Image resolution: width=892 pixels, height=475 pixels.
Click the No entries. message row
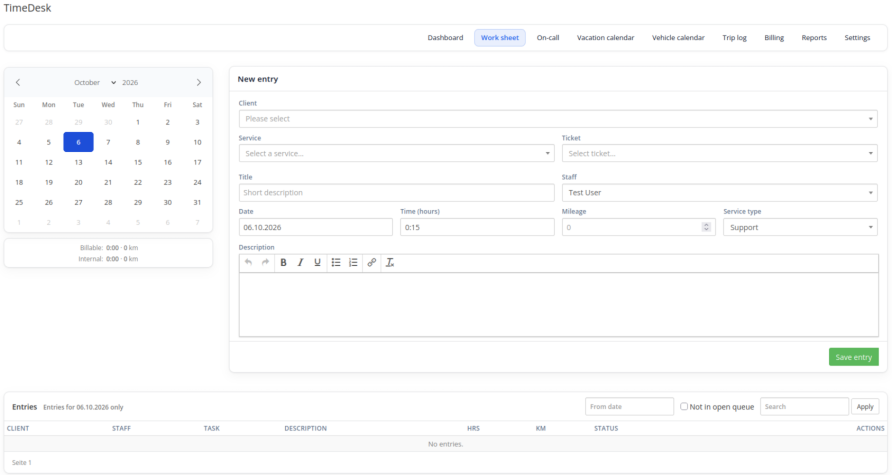[445, 444]
